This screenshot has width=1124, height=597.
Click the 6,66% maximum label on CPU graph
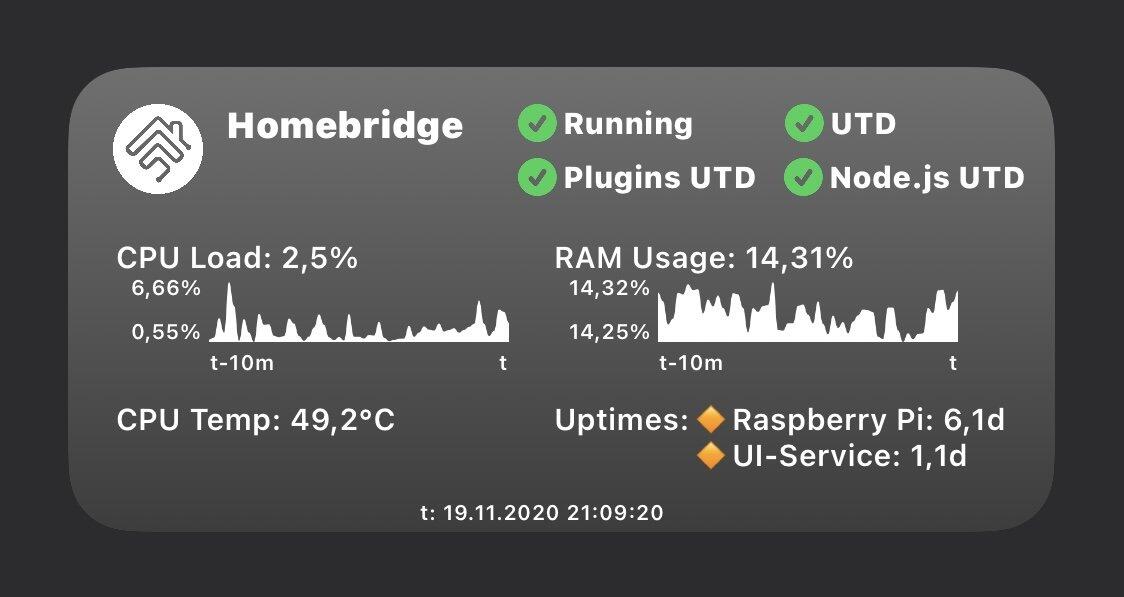point(166,289)
